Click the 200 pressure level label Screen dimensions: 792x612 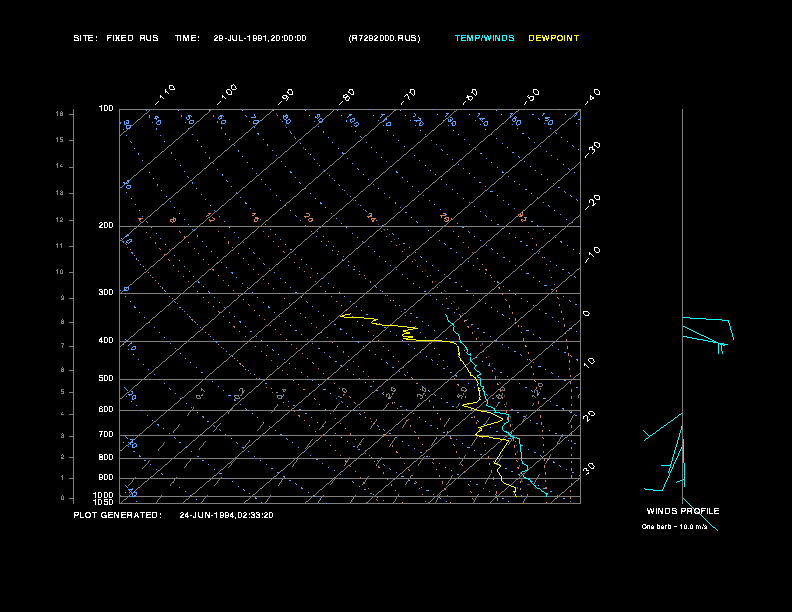pyautogui.click(x=106, y=226)
